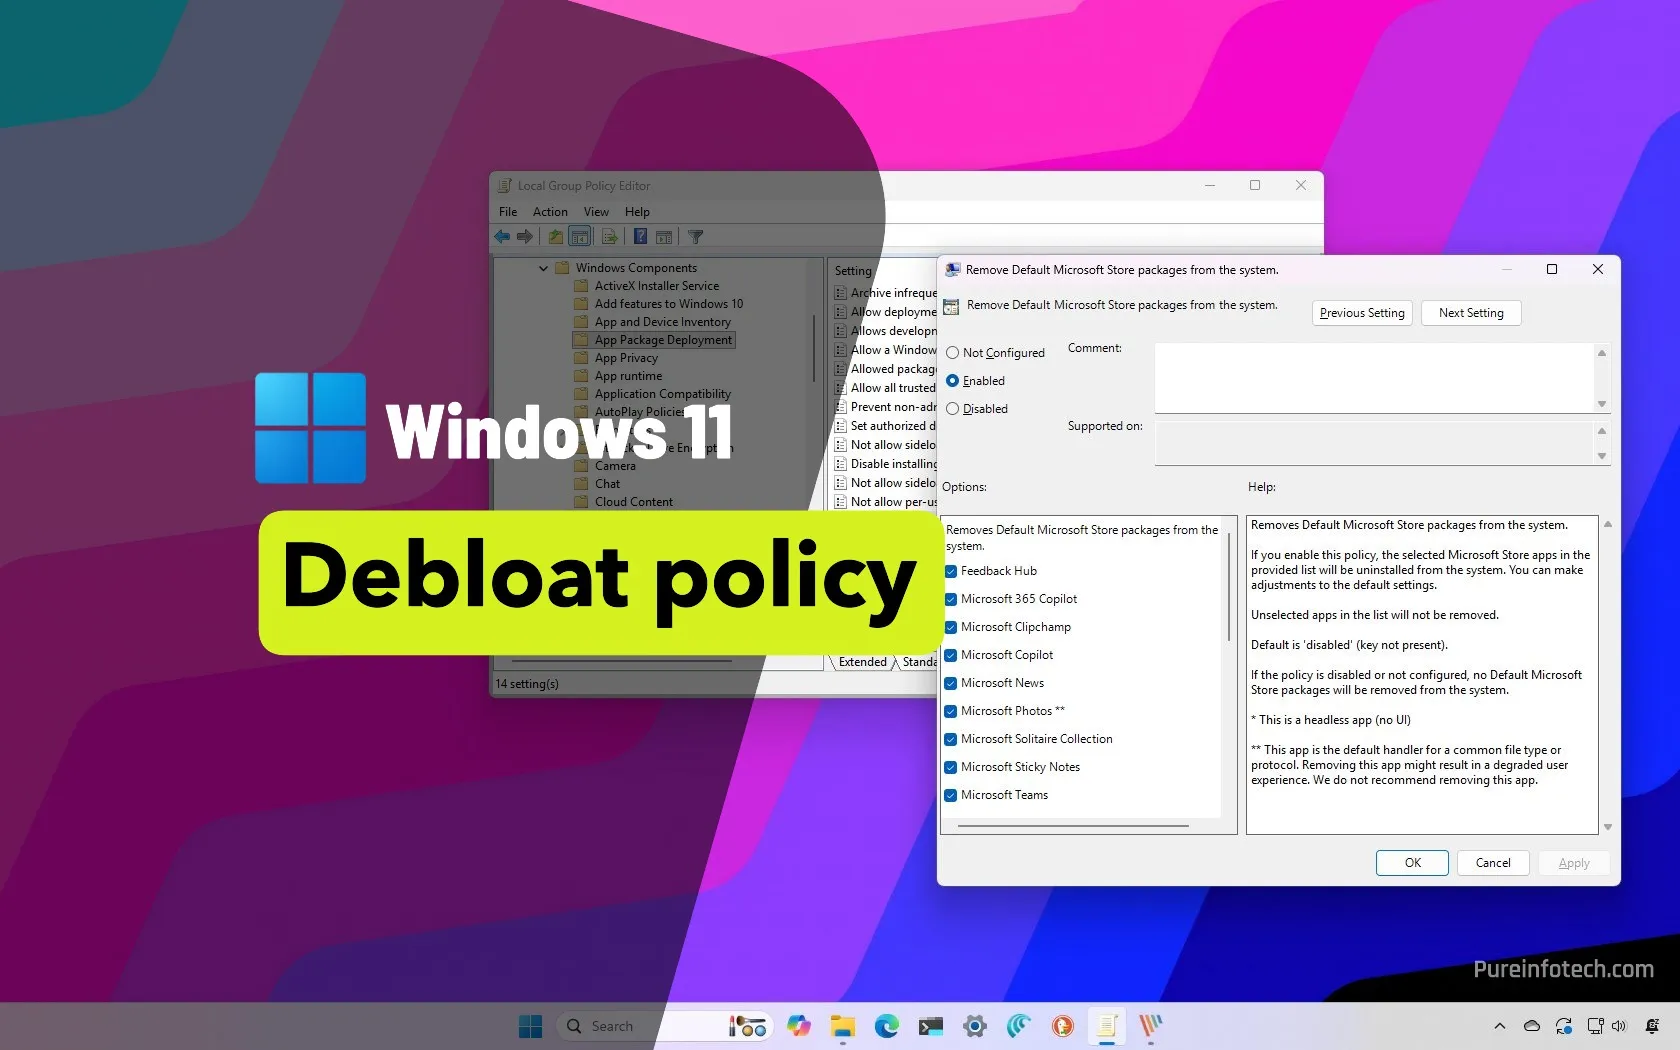Collapse the Windows Components tree node
This screenshot has height=1050, width=1680.
coord(543,267)
